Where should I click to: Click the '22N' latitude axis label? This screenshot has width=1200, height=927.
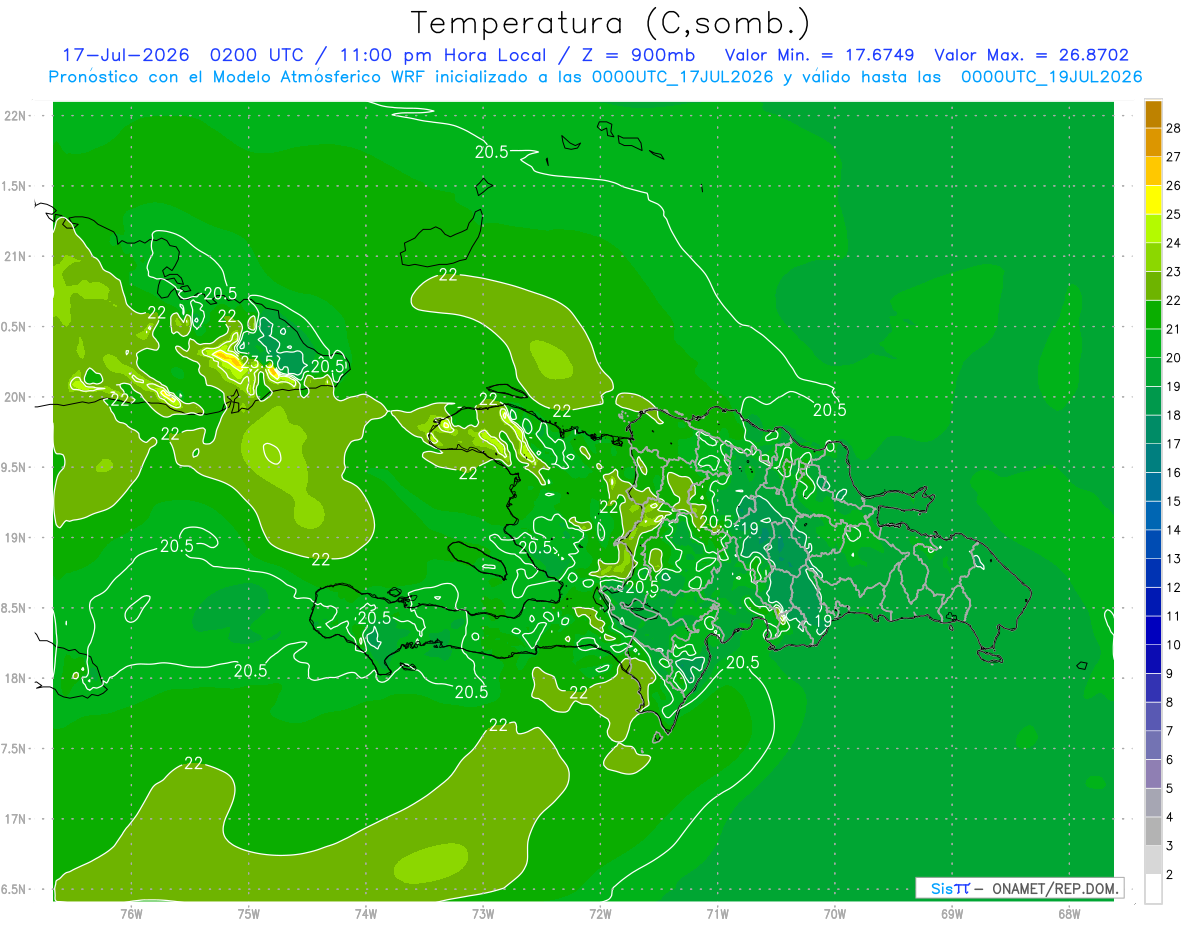pyautogui.click(x=15, y=116)
